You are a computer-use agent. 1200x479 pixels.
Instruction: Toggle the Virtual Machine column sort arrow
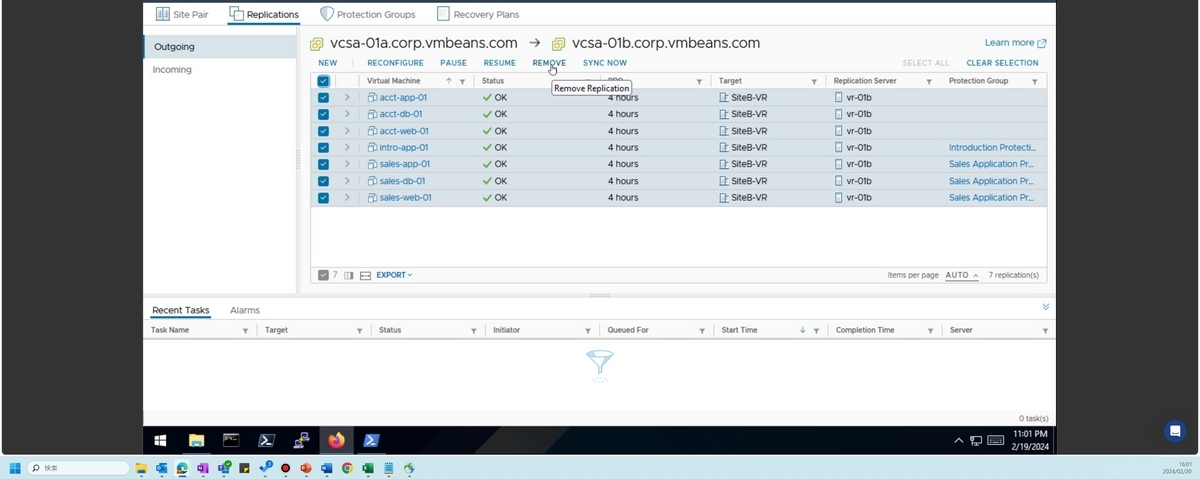[449, 81]
